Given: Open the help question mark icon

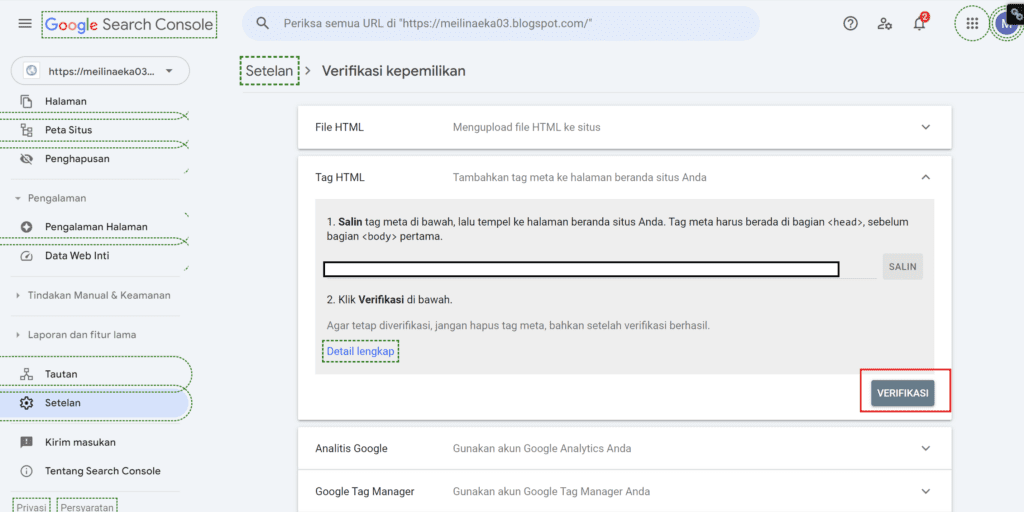Looking at the screenshot, I should (850, 24).
